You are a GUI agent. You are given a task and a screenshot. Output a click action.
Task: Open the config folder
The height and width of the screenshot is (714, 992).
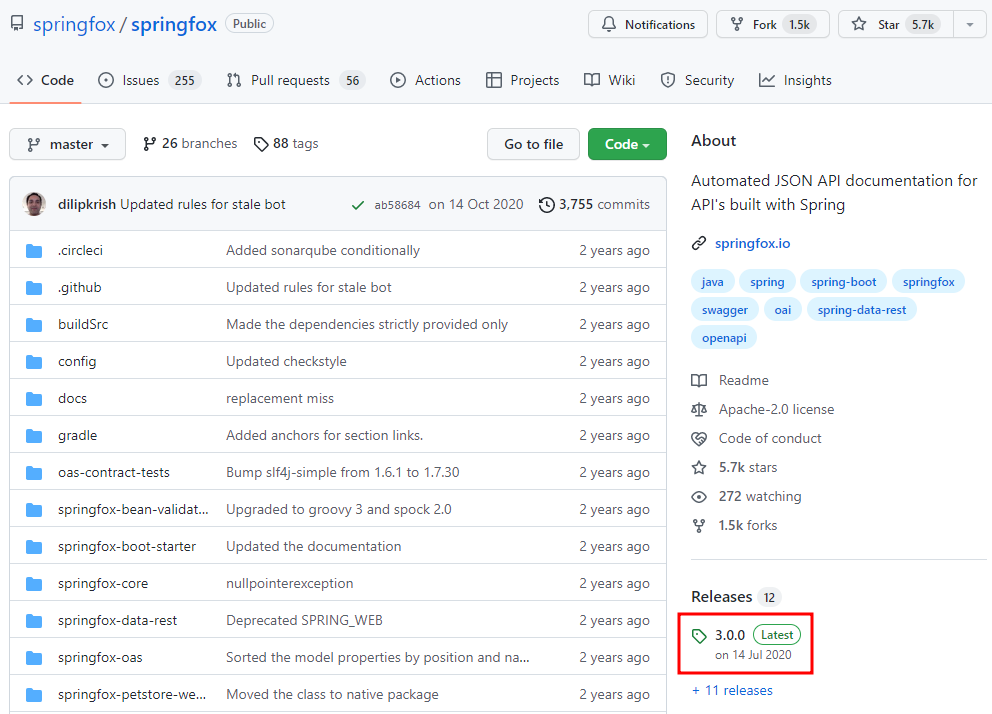coord(77,361)
